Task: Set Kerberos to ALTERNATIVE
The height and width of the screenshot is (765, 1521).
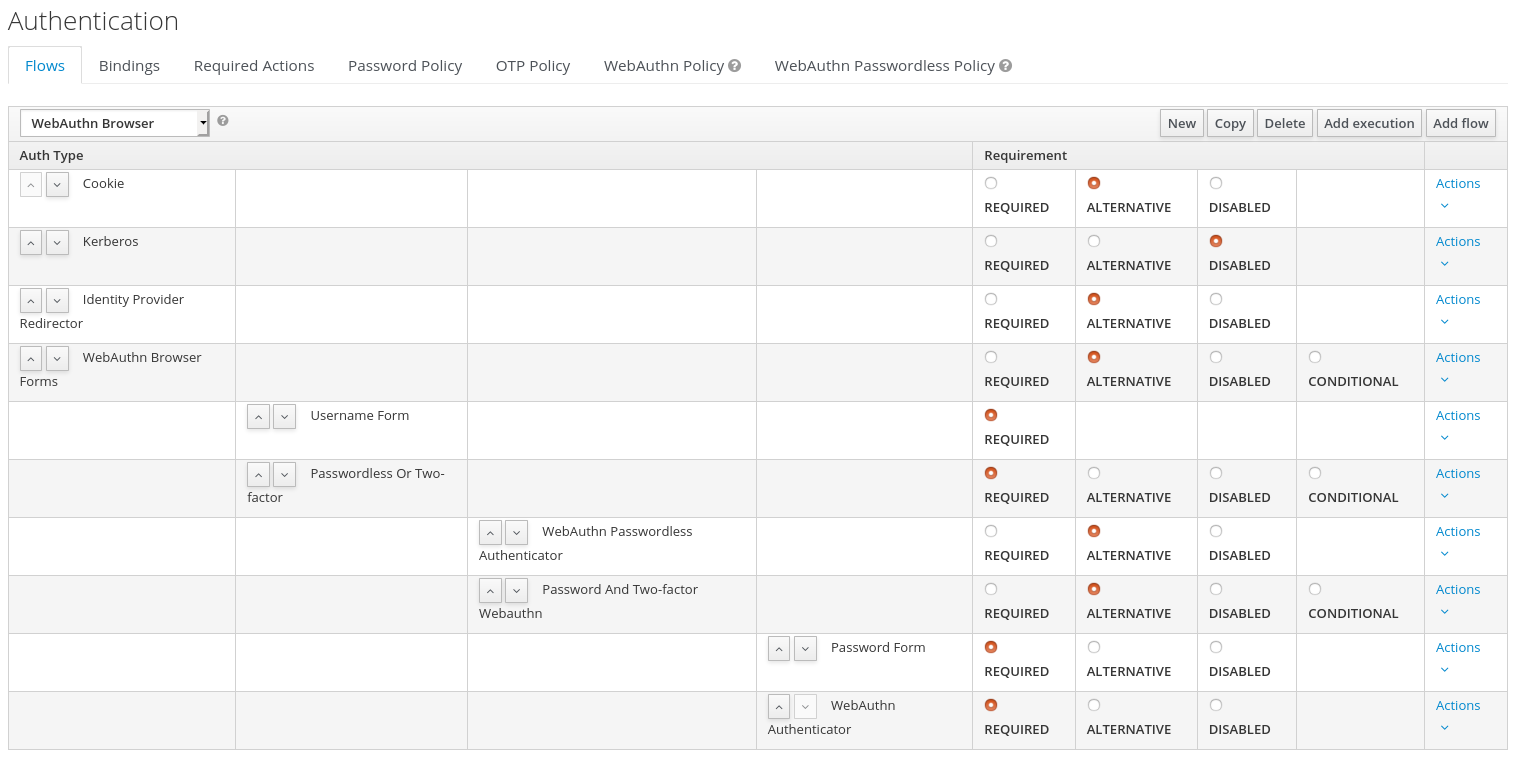Action: pos(1094,241)
